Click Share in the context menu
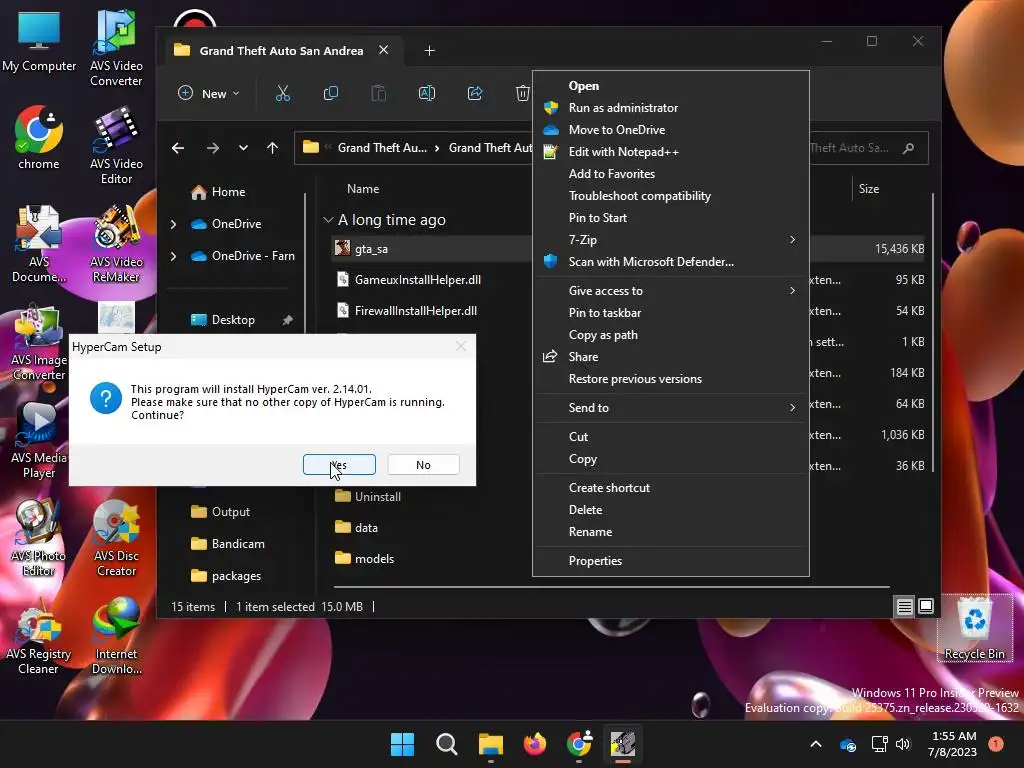Screen dimensions: 1024x768 pyautogui.click(x=671, y=357)
